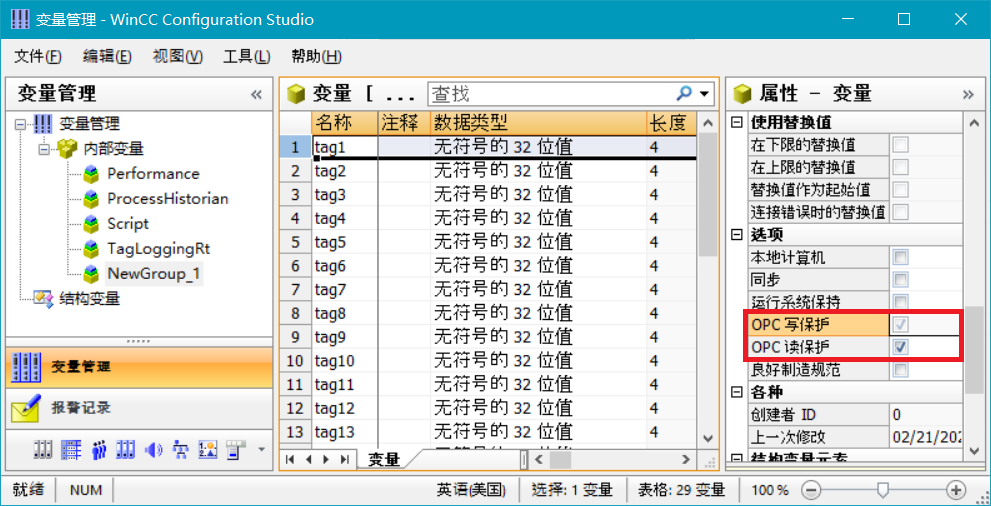Screen dimensions: 991x506
Task: Collapse the 内部变量 tree node
Action: tap(44, 149)
